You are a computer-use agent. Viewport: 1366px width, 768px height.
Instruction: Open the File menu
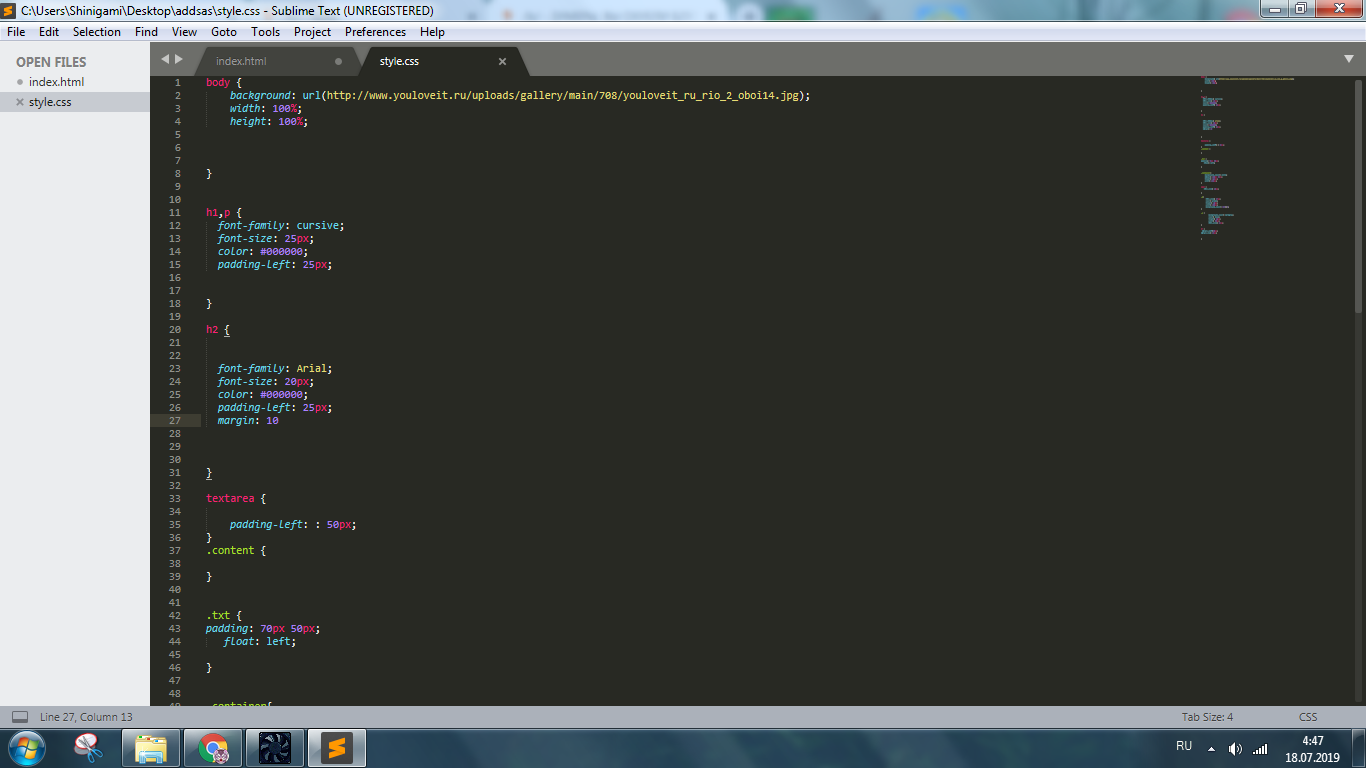click(16, 32)
